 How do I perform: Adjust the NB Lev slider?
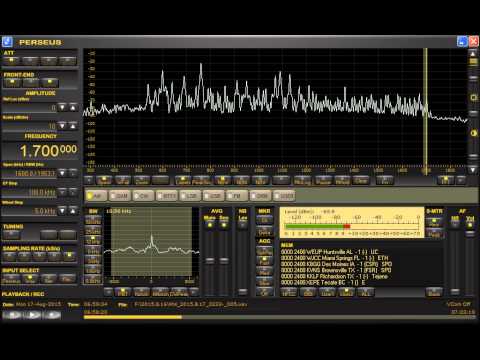click(x=243, y=292)
